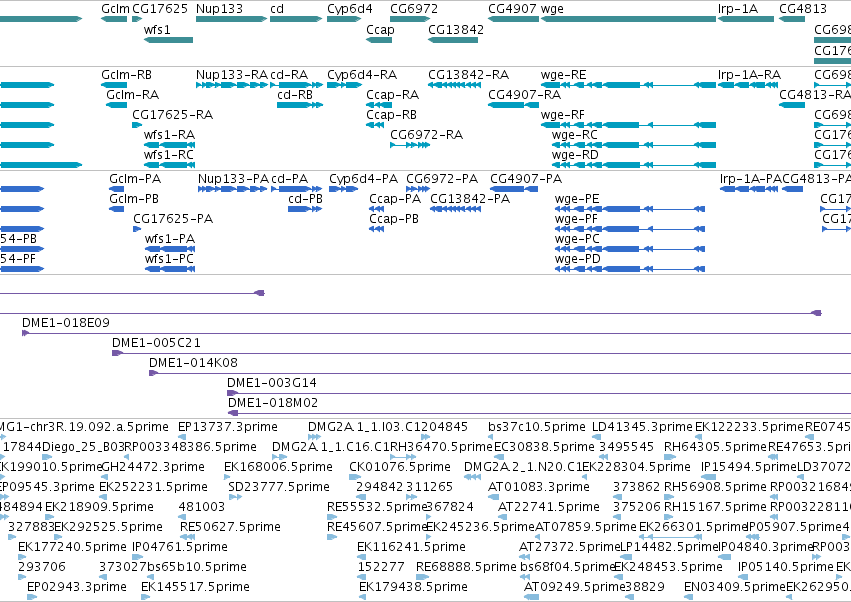Click transcript label wge-RE
The image size is (851, 602).
564,75
